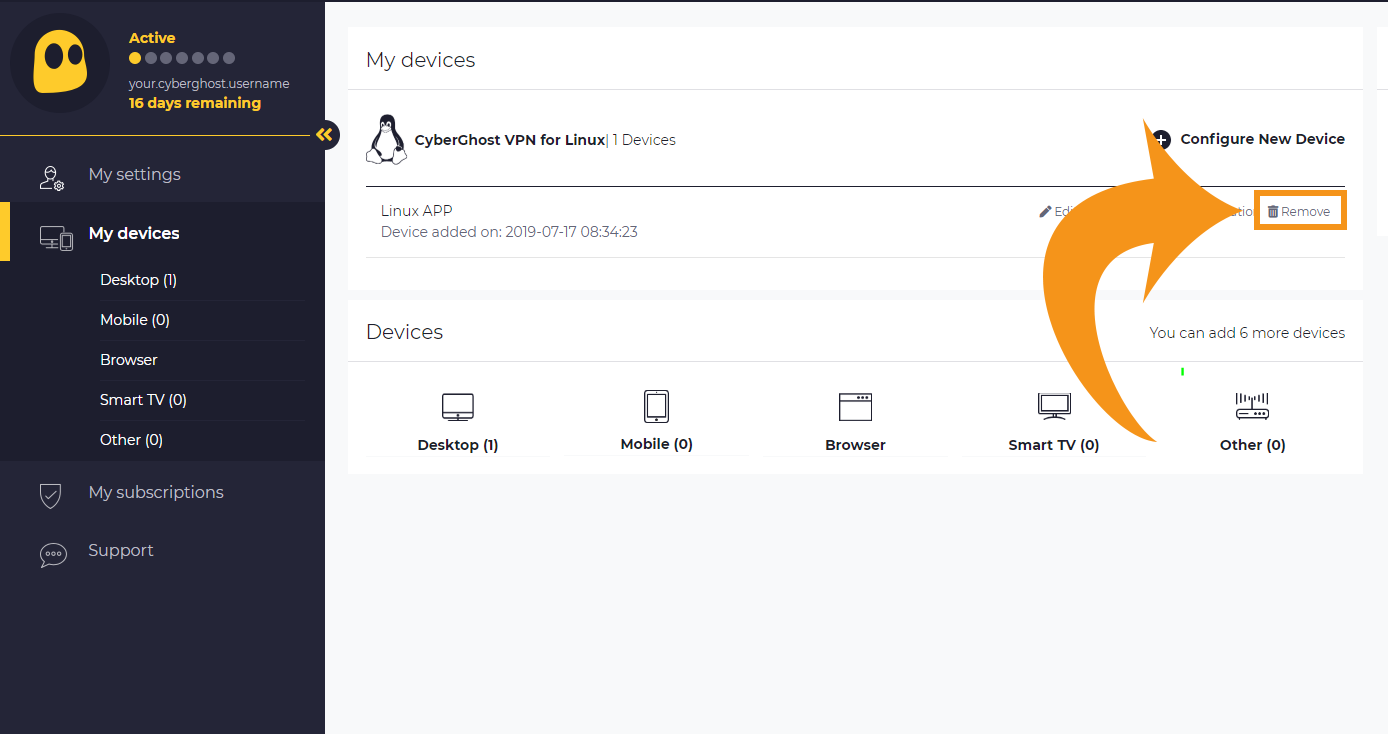
Task: Click the Support chat bubble icon
Action: (53, 555)
